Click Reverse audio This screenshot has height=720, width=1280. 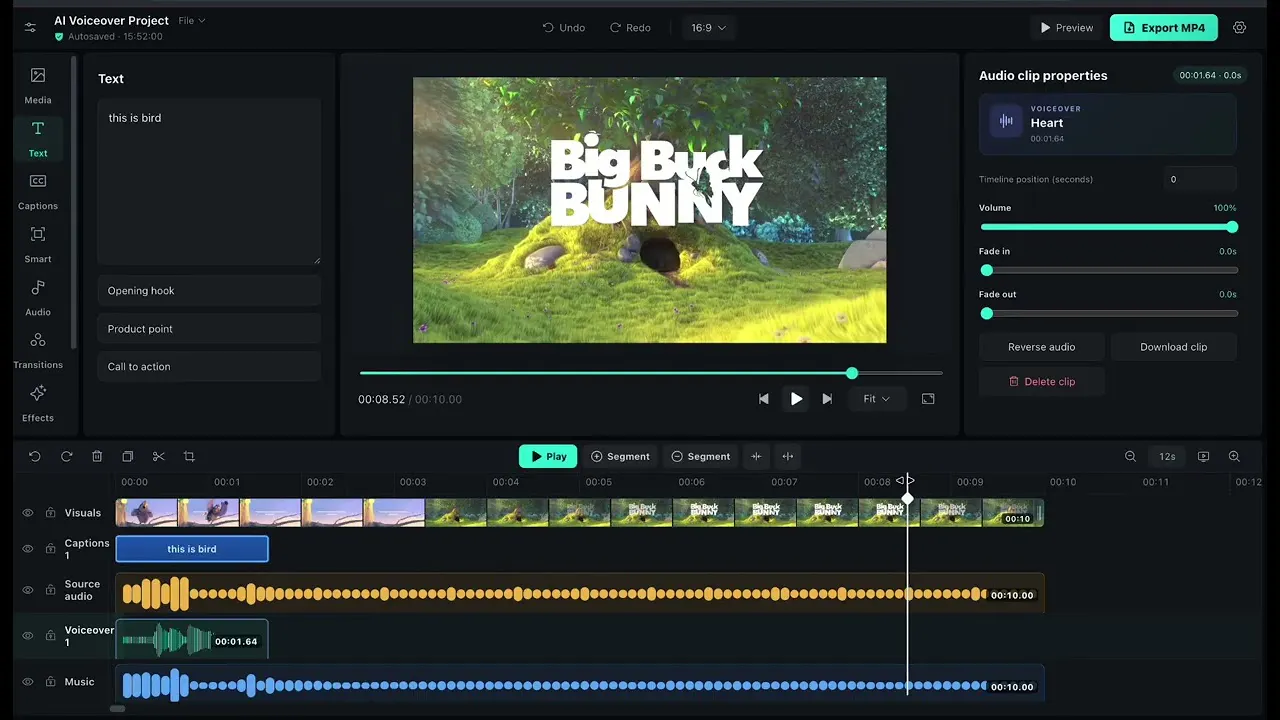(1042, 347)
